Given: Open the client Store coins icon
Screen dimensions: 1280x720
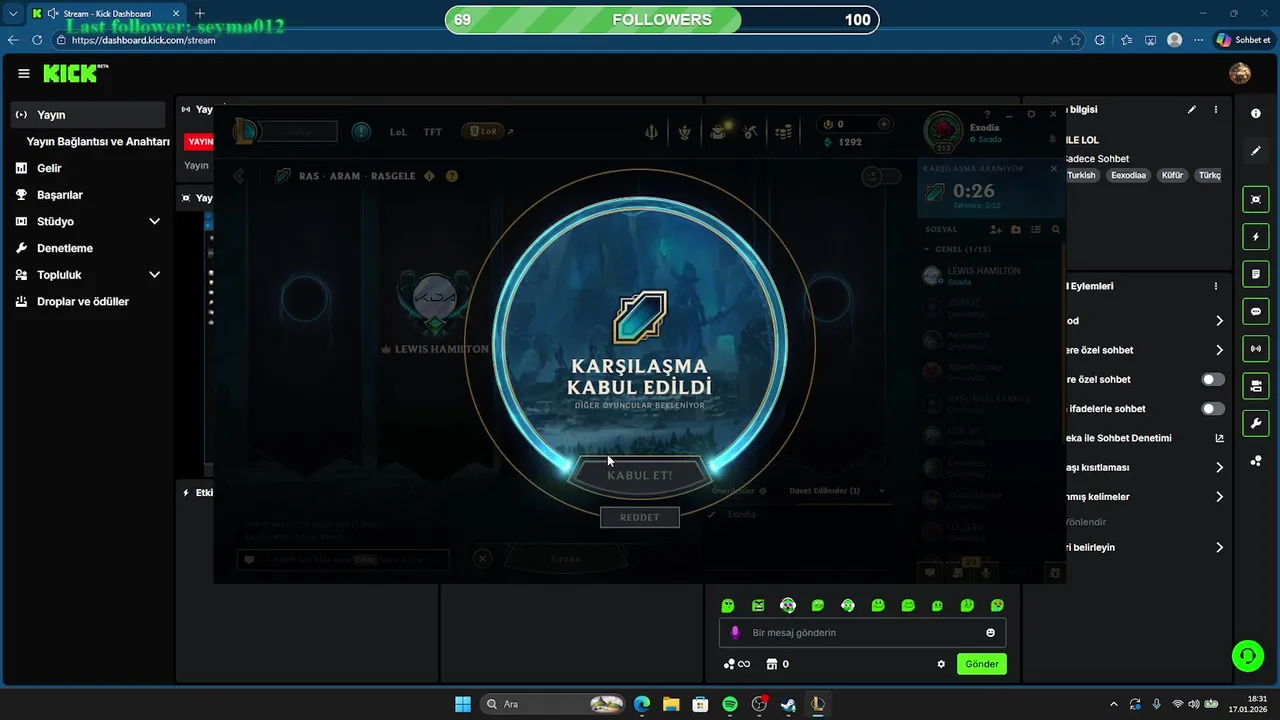Looking at the screenshot, I should pos(784,132).
